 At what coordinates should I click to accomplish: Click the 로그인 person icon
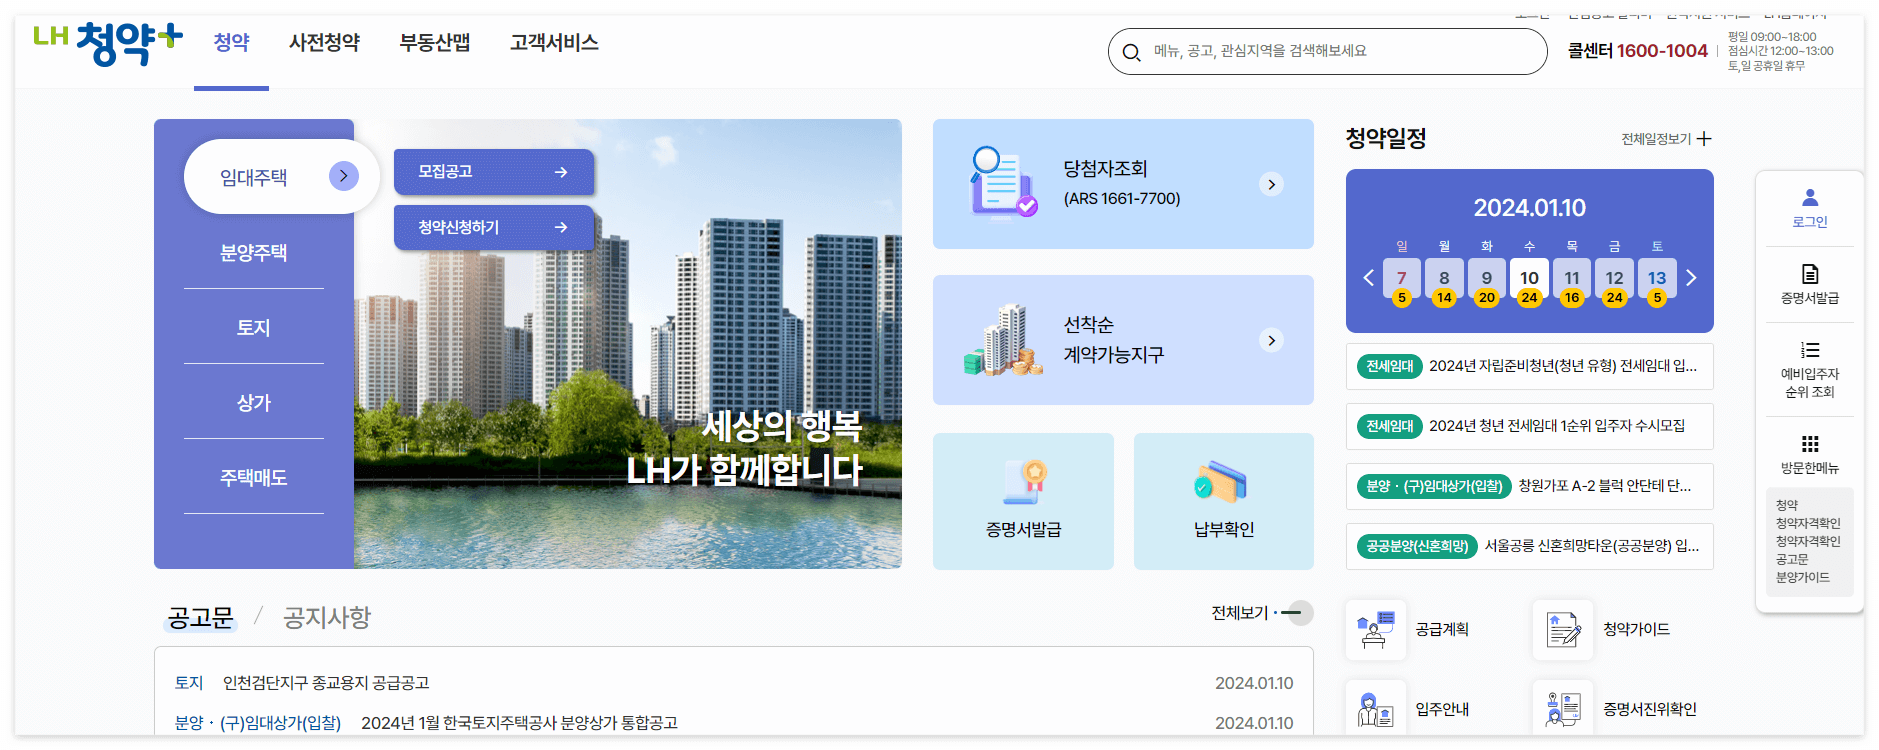click(1810, 198)
